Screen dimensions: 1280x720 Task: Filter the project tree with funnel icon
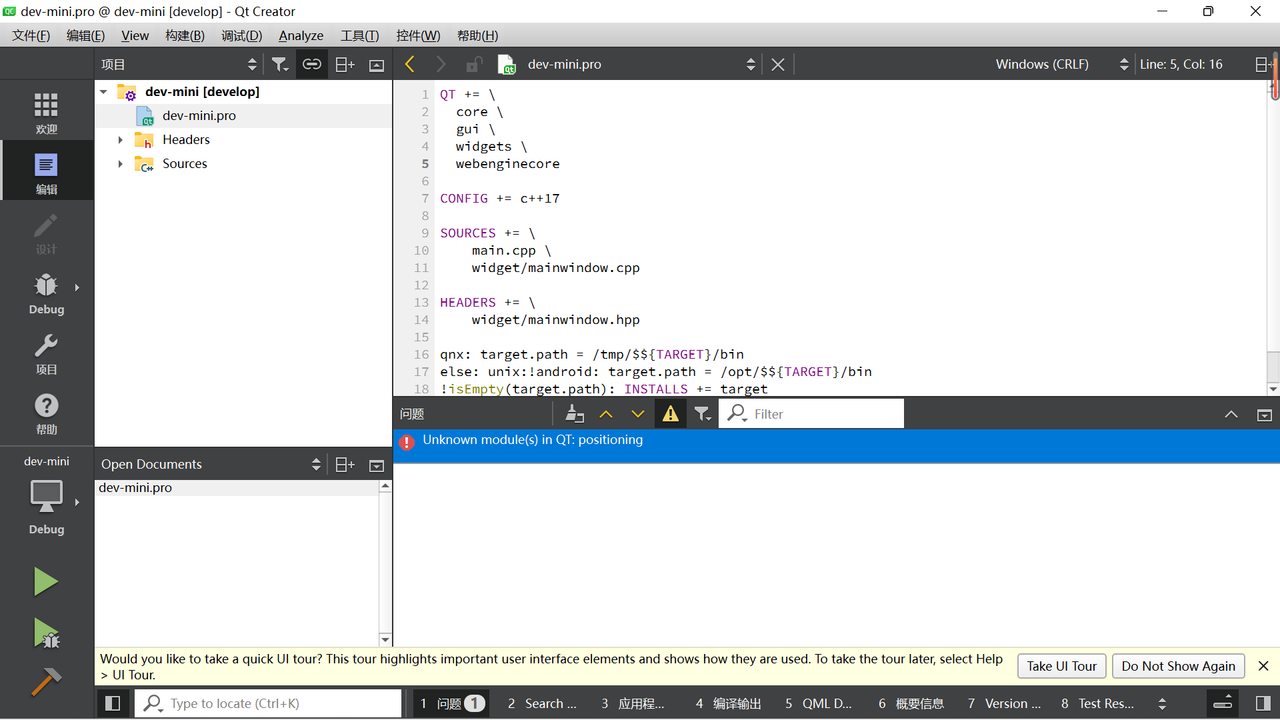pos(280,64)
